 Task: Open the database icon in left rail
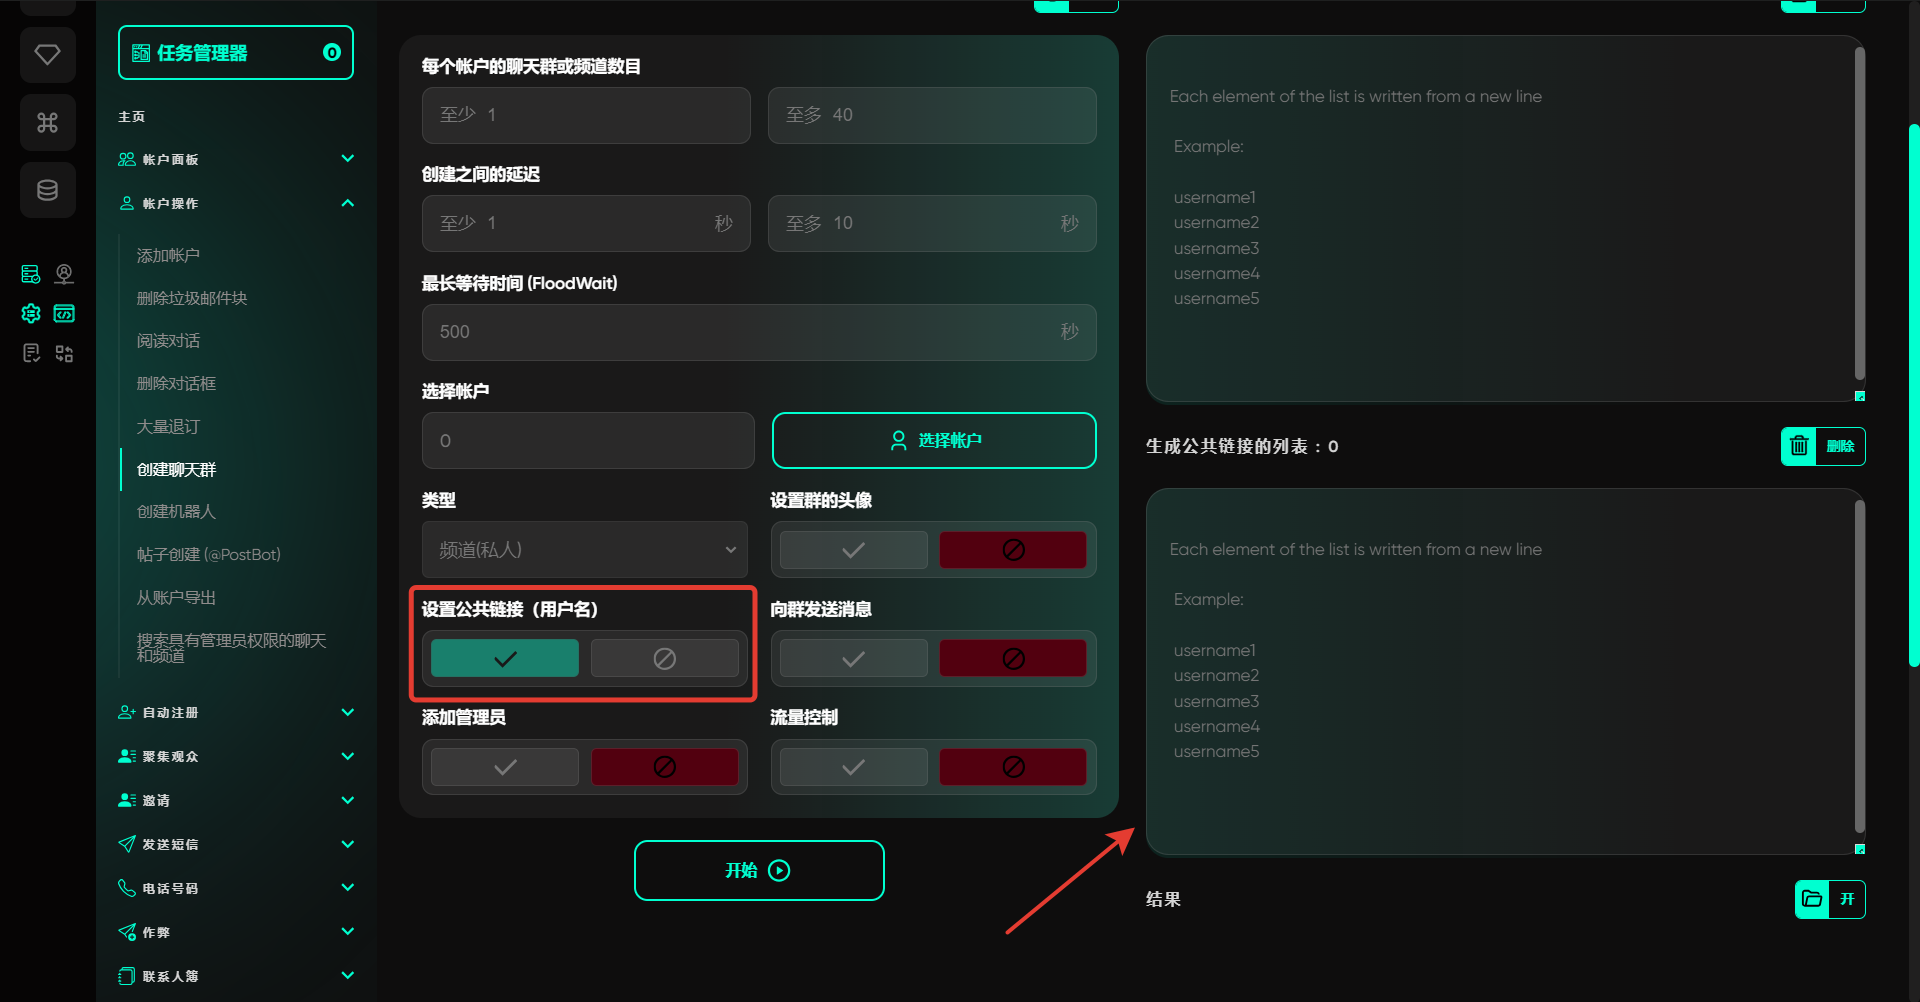47,190
